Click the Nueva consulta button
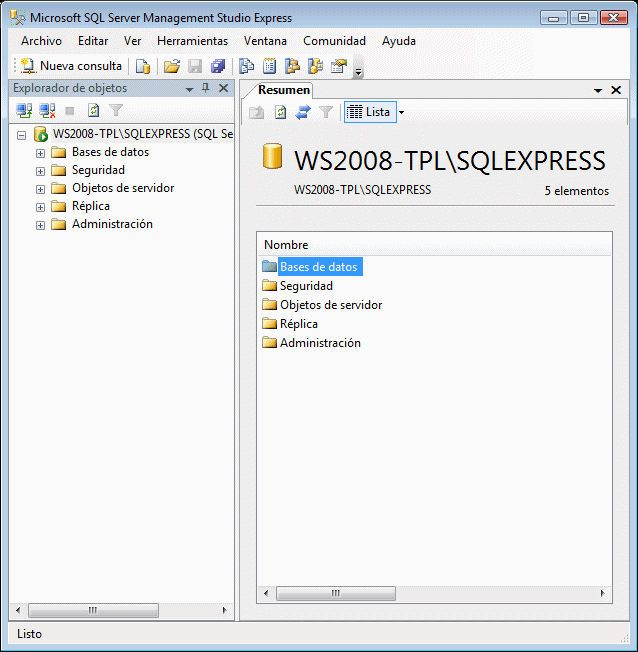638x652 pixels. pos(72,66)
